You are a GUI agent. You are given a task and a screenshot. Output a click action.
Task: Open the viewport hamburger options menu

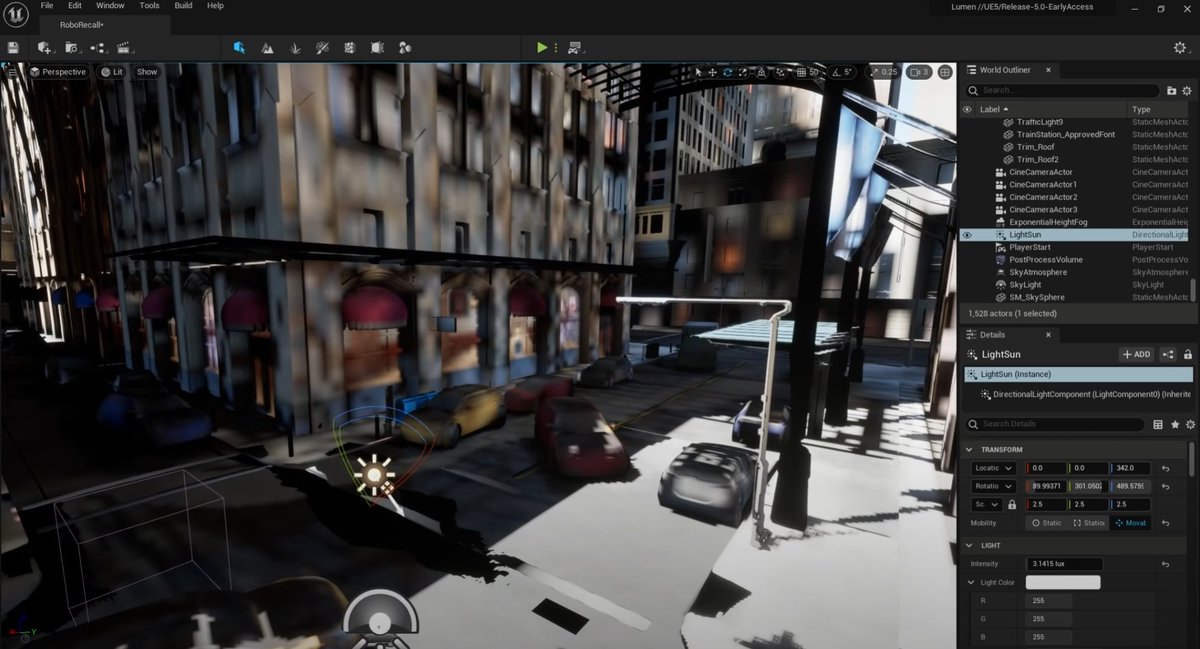[13, 72]
